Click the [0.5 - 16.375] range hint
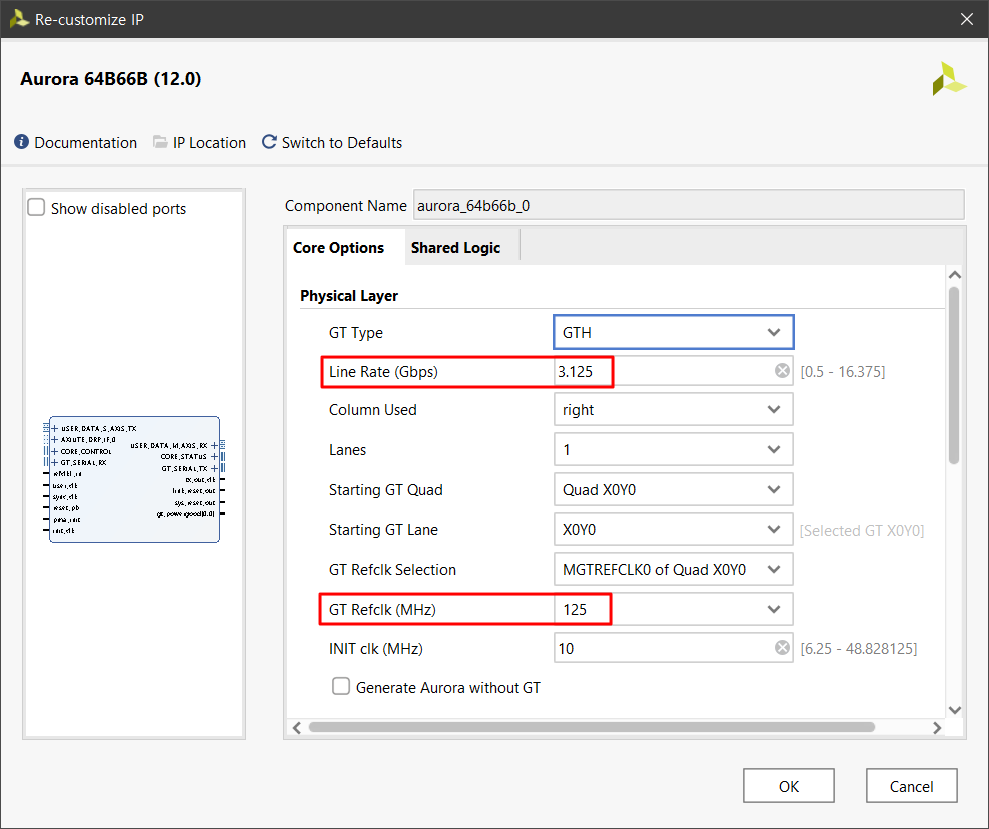This screenshot has width=989, height=829. 843,372
